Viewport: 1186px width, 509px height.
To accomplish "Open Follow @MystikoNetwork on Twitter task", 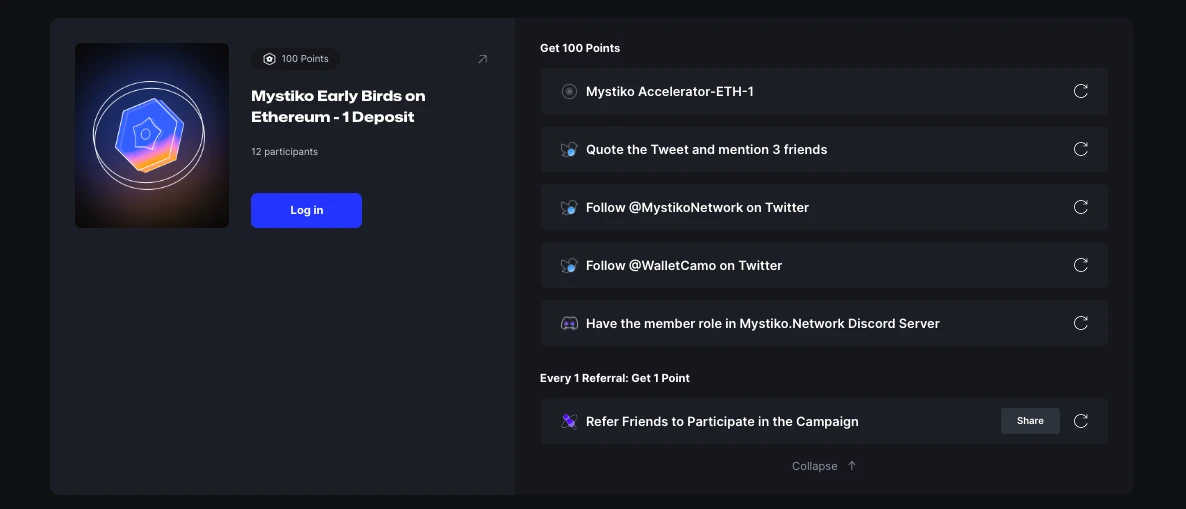I will 697,207.
